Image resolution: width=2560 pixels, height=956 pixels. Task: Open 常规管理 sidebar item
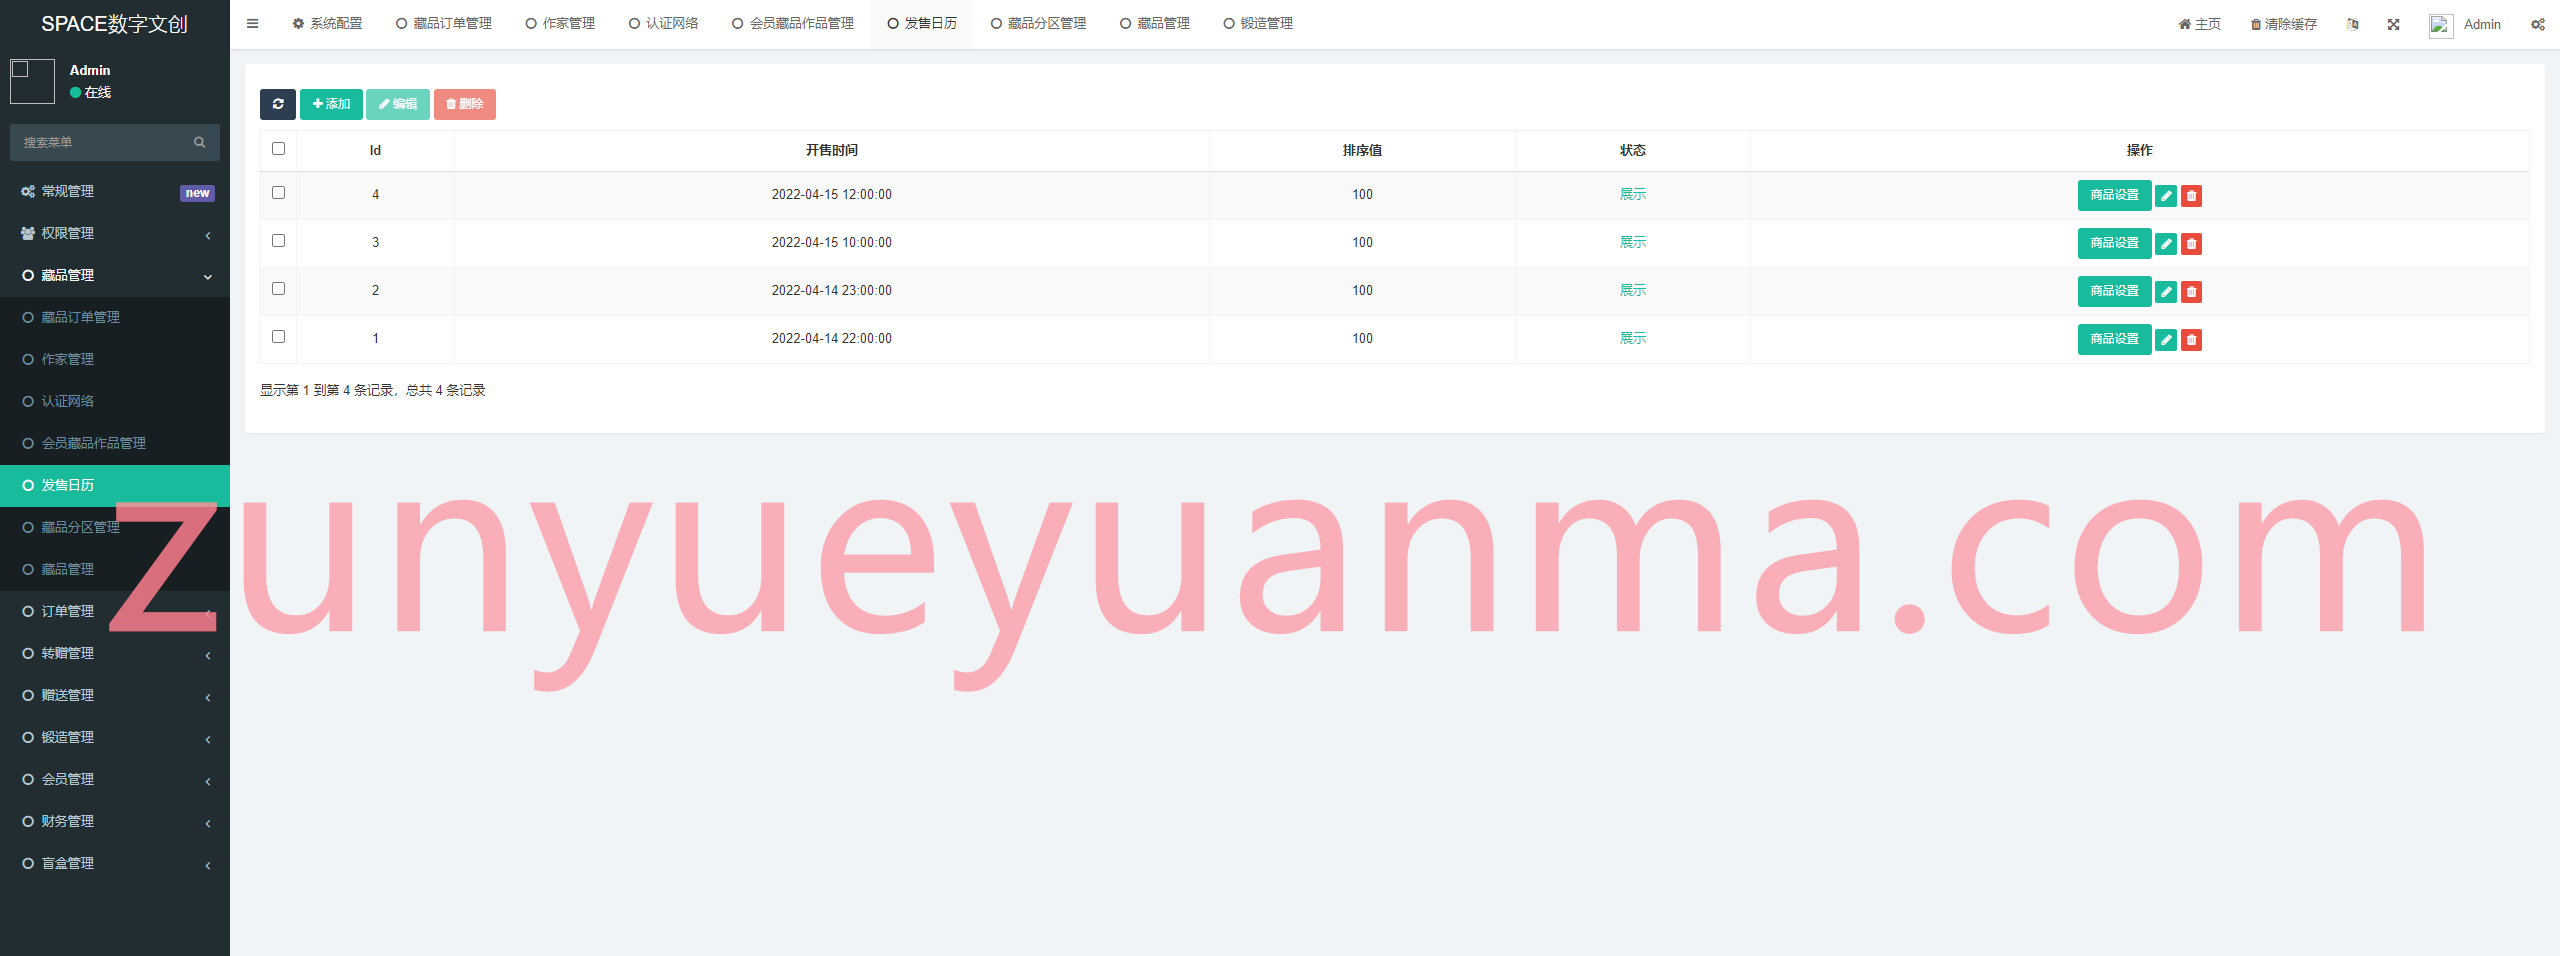(115, 192)
